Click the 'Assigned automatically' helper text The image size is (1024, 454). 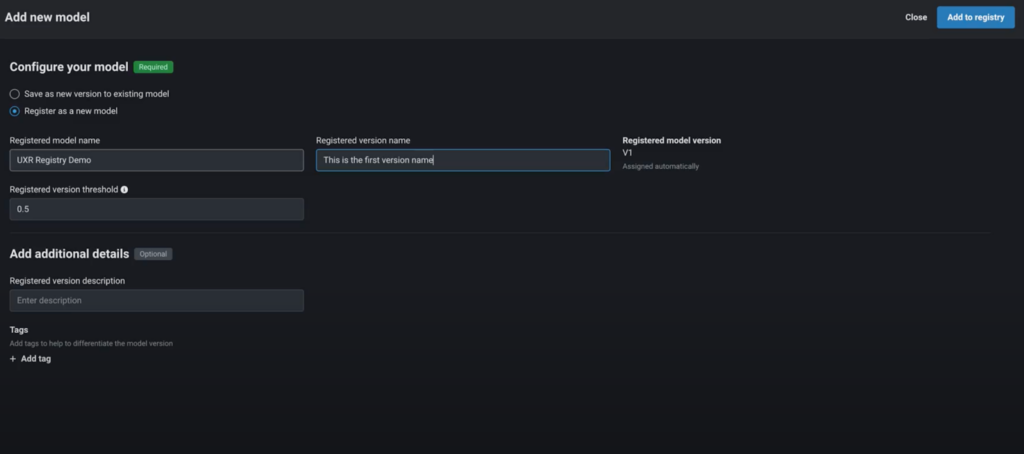(660, 166)
